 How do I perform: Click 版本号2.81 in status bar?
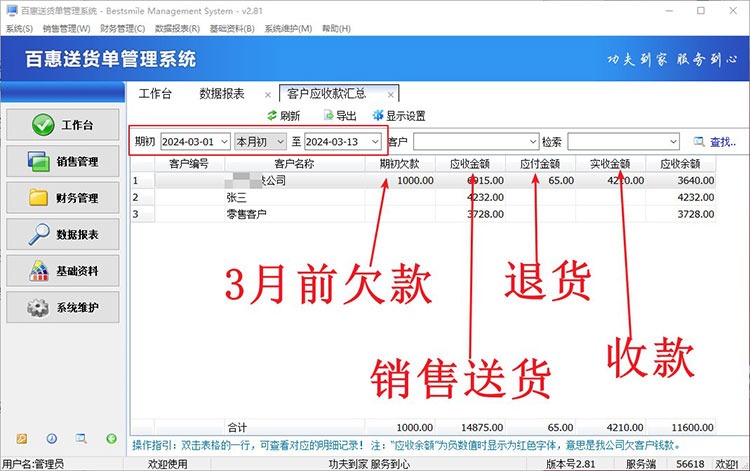click(570, 464)
